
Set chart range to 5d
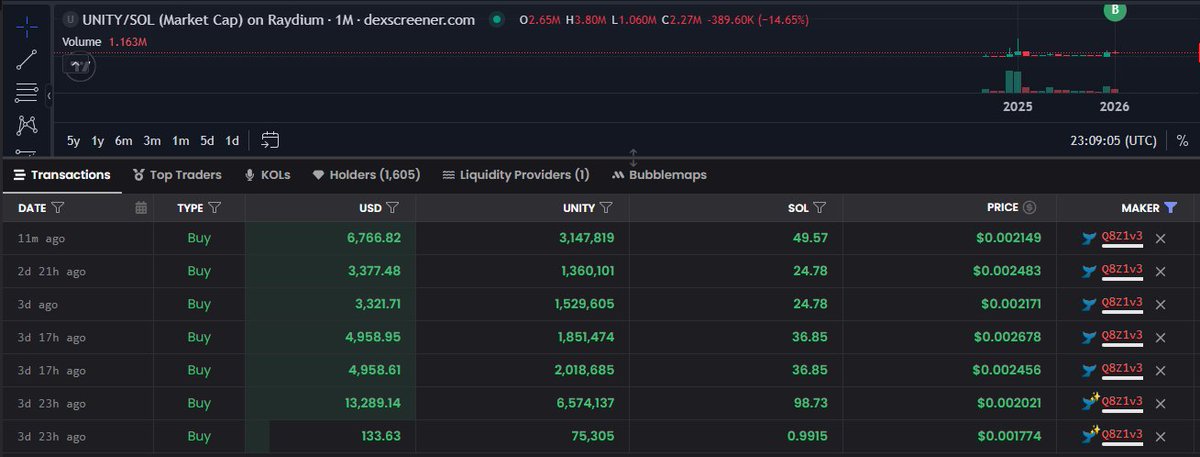point(207,141)
